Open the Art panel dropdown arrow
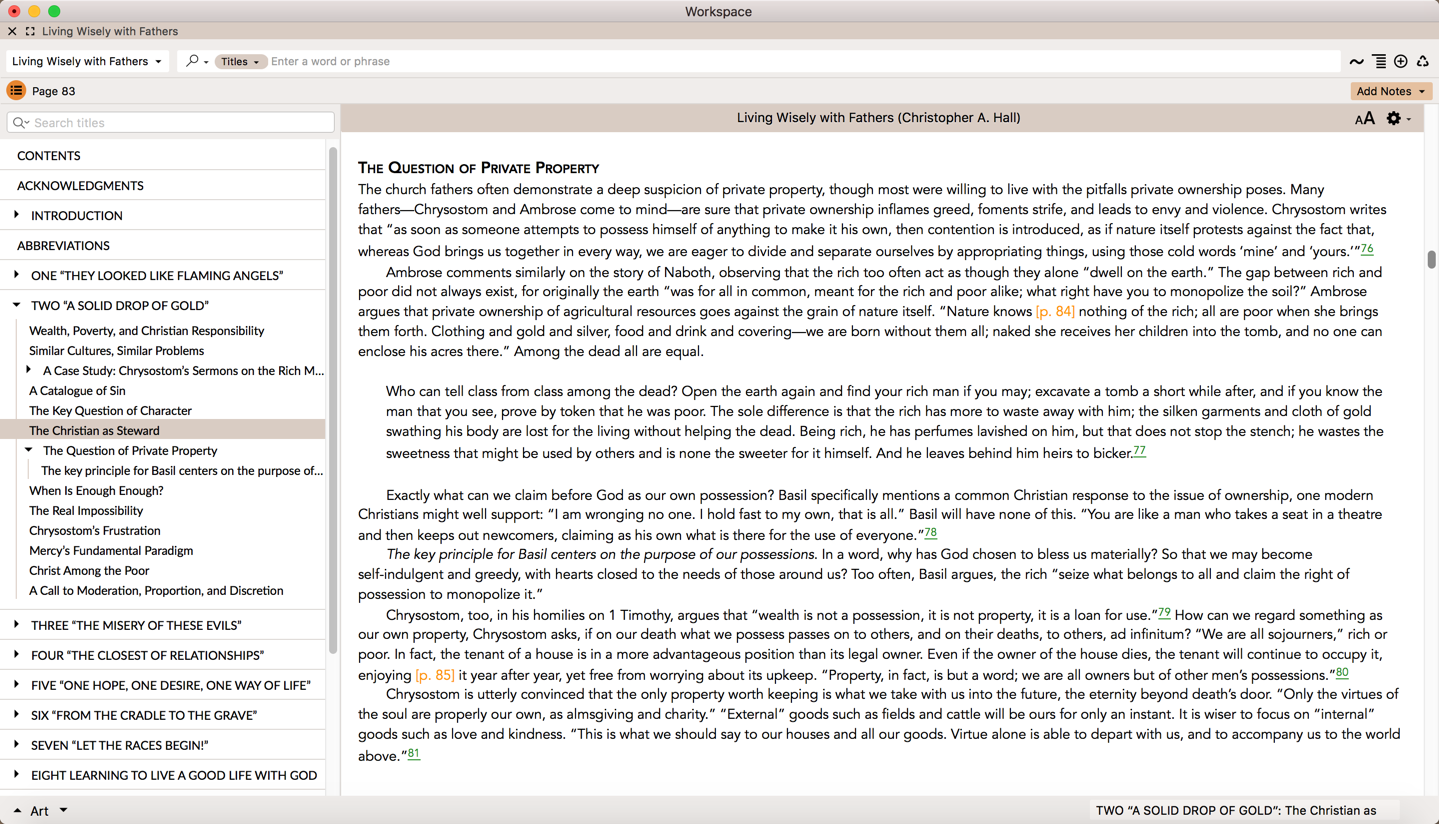The image size is (1439, 824). click(x=63, y=810)
